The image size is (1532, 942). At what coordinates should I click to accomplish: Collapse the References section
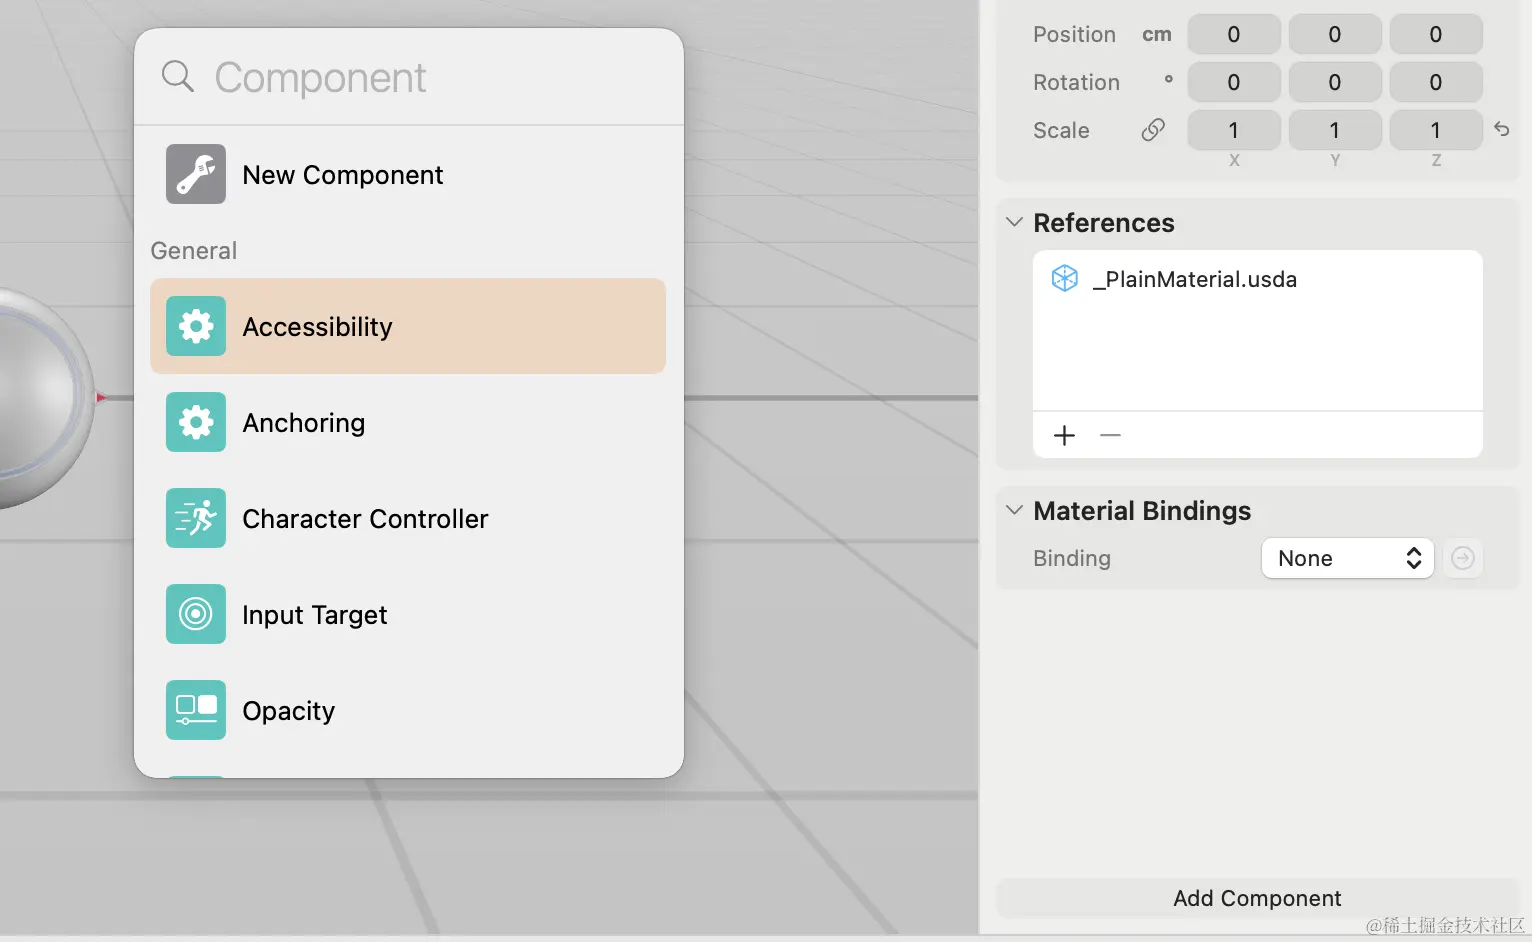coord(1014,222)
